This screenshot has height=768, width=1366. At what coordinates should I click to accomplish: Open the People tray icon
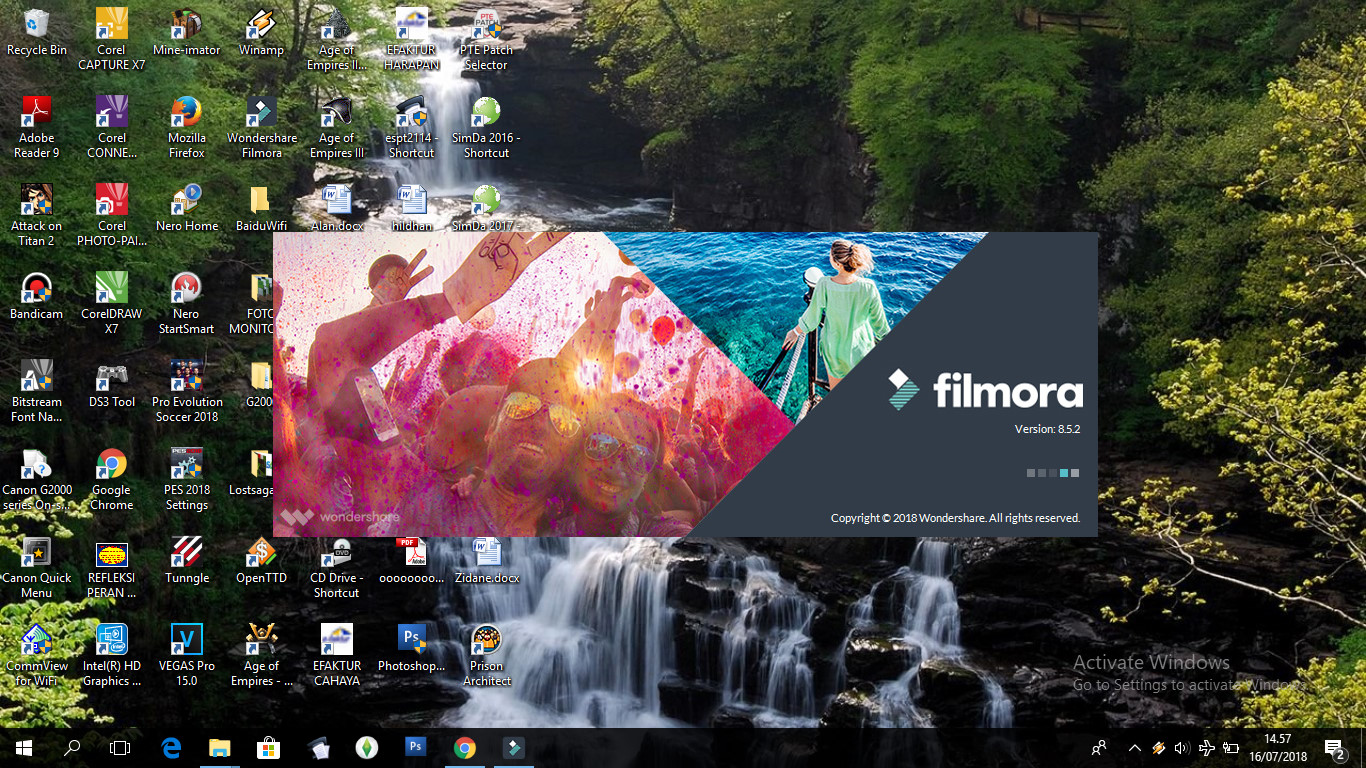[1099, 748]
